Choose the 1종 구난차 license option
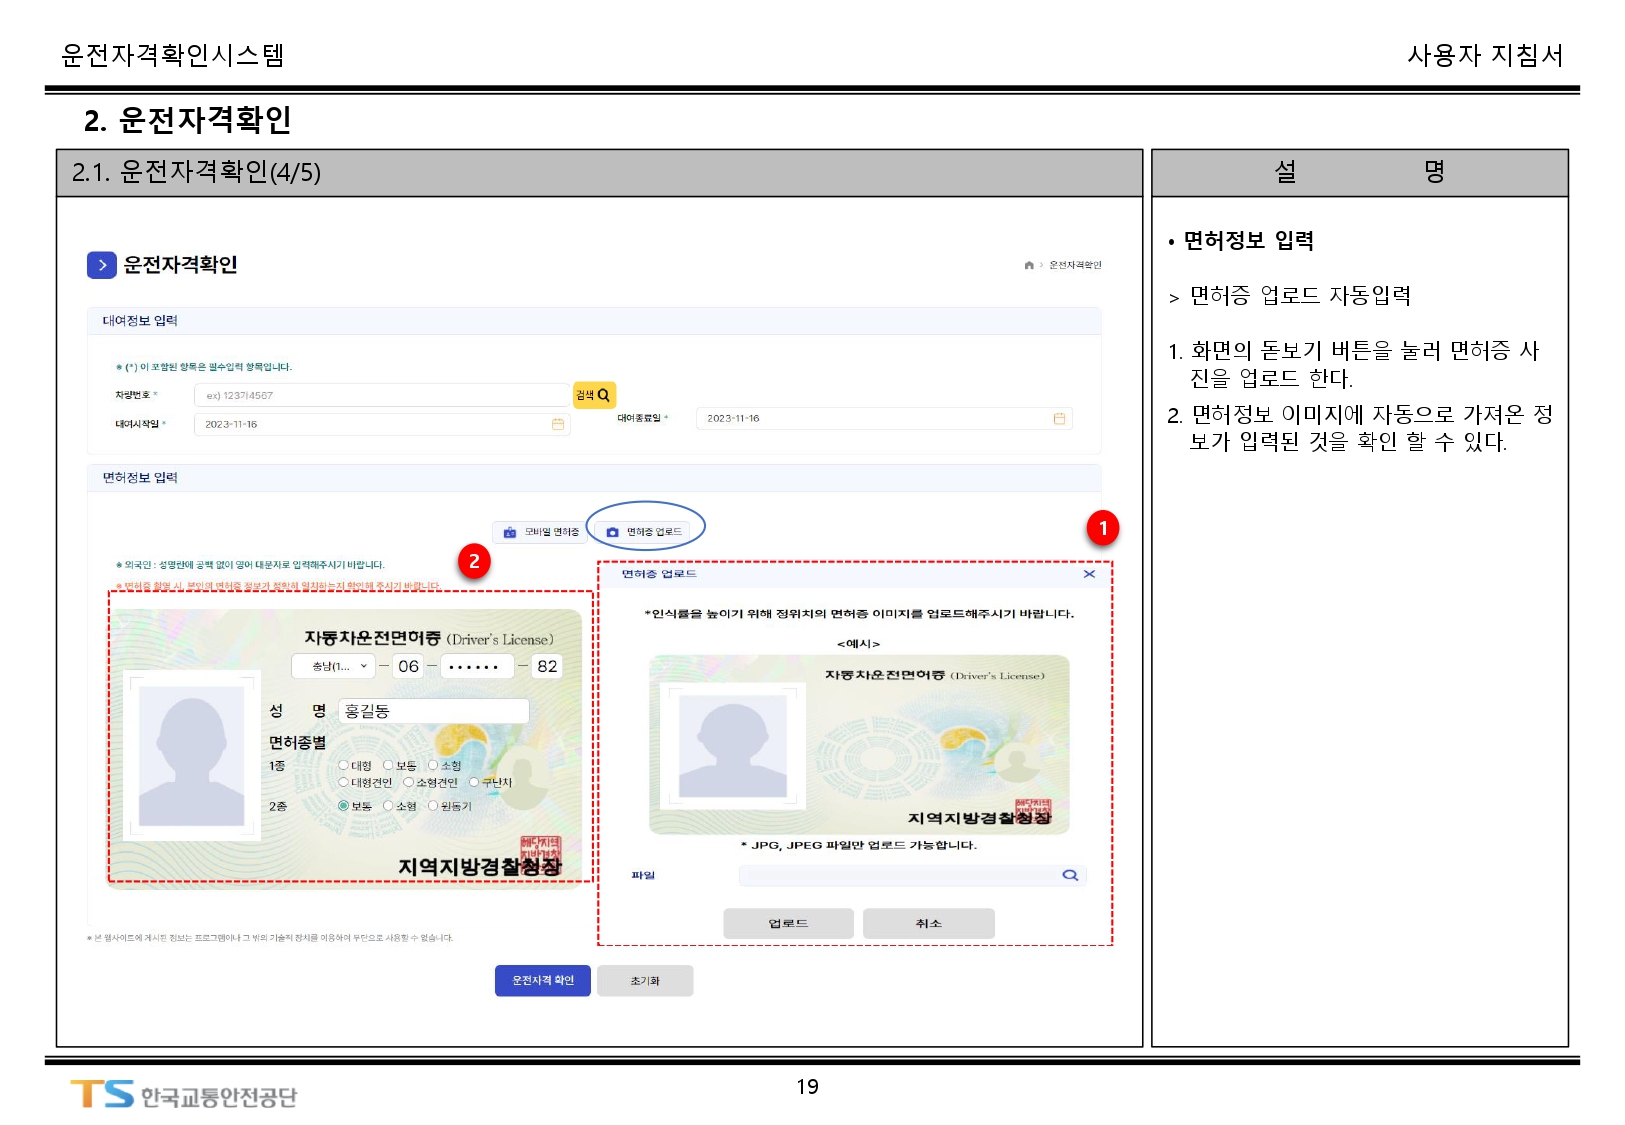1625x1125 pixels. [x=474, y=782]
